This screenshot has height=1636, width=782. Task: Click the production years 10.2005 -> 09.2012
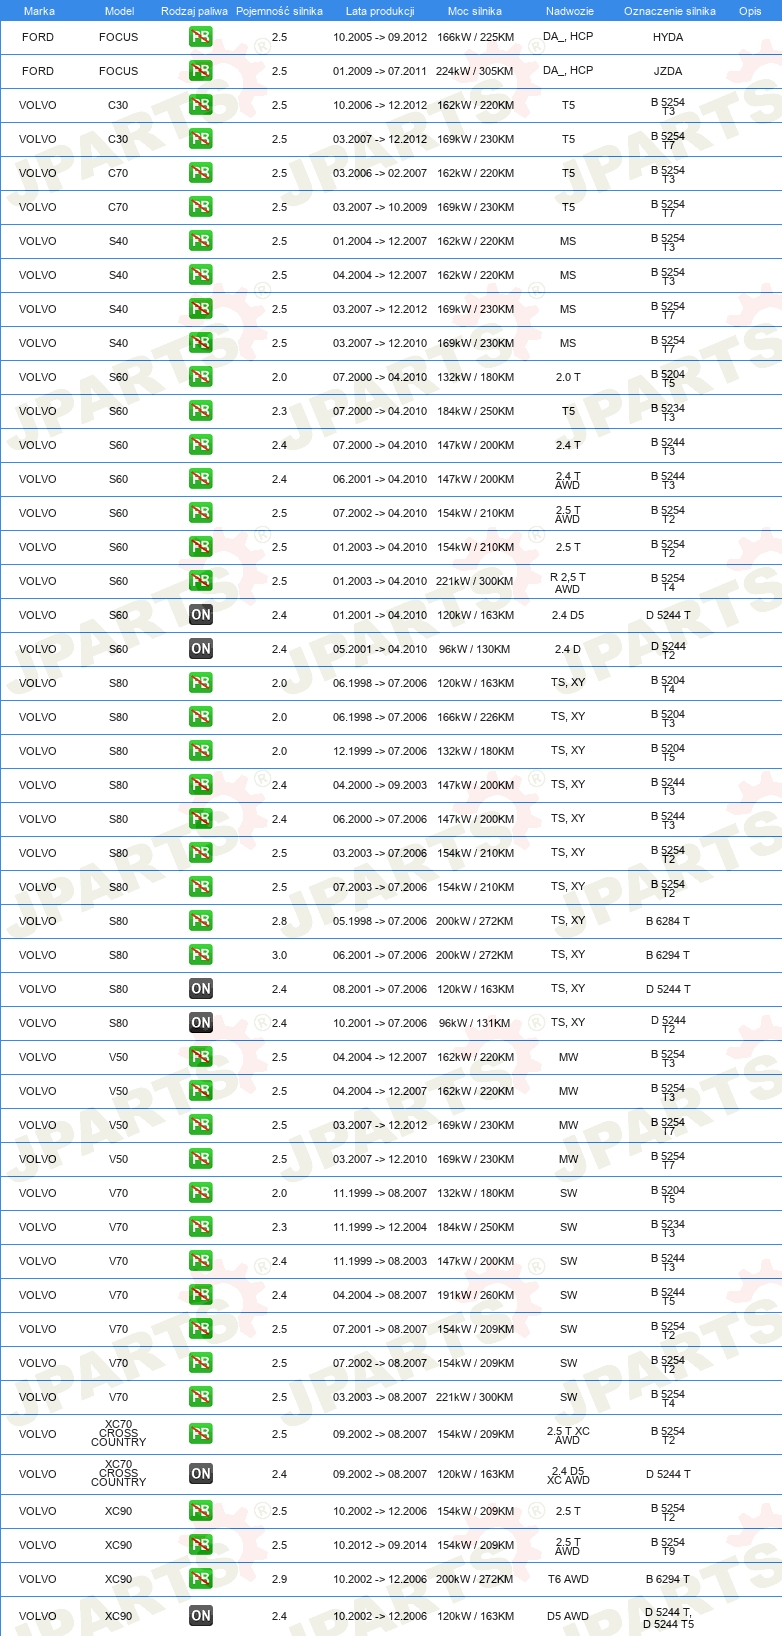click(380, 37)
